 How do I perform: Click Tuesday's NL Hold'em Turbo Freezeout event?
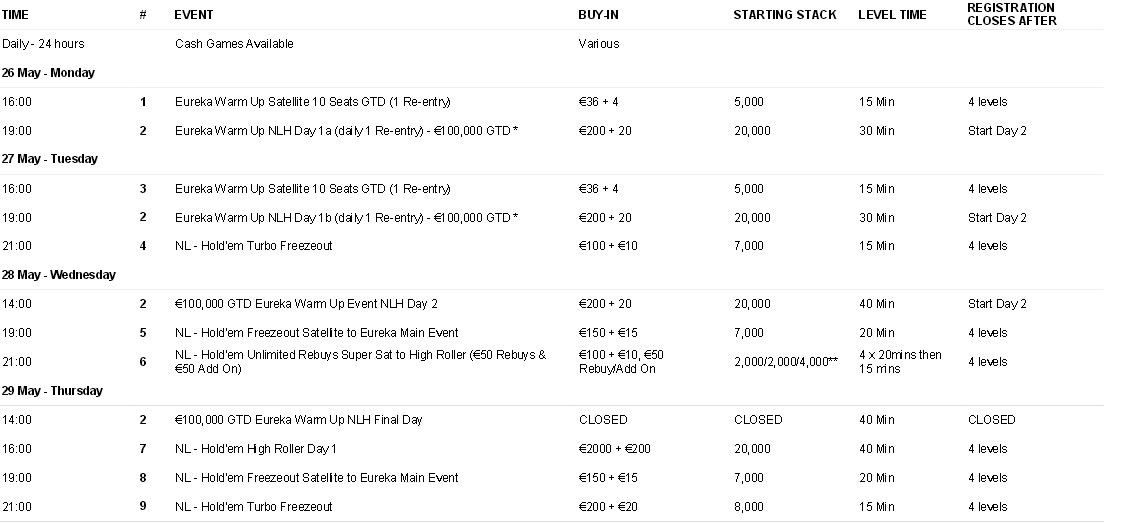(254, 246)
